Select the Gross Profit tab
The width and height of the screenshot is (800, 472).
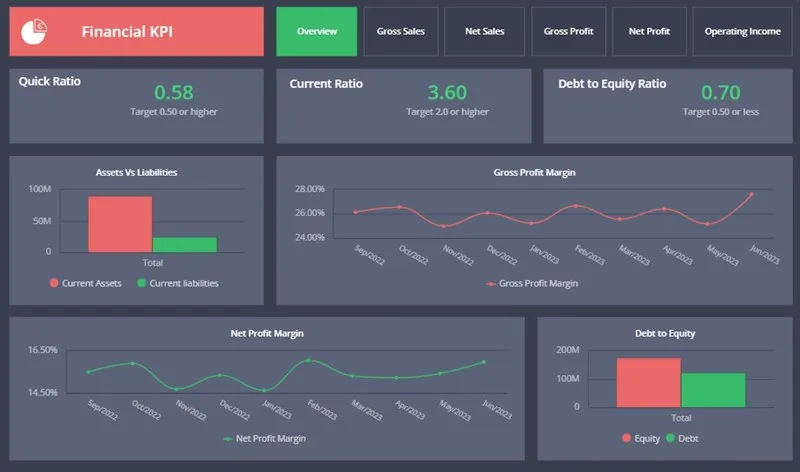point(568,32)
